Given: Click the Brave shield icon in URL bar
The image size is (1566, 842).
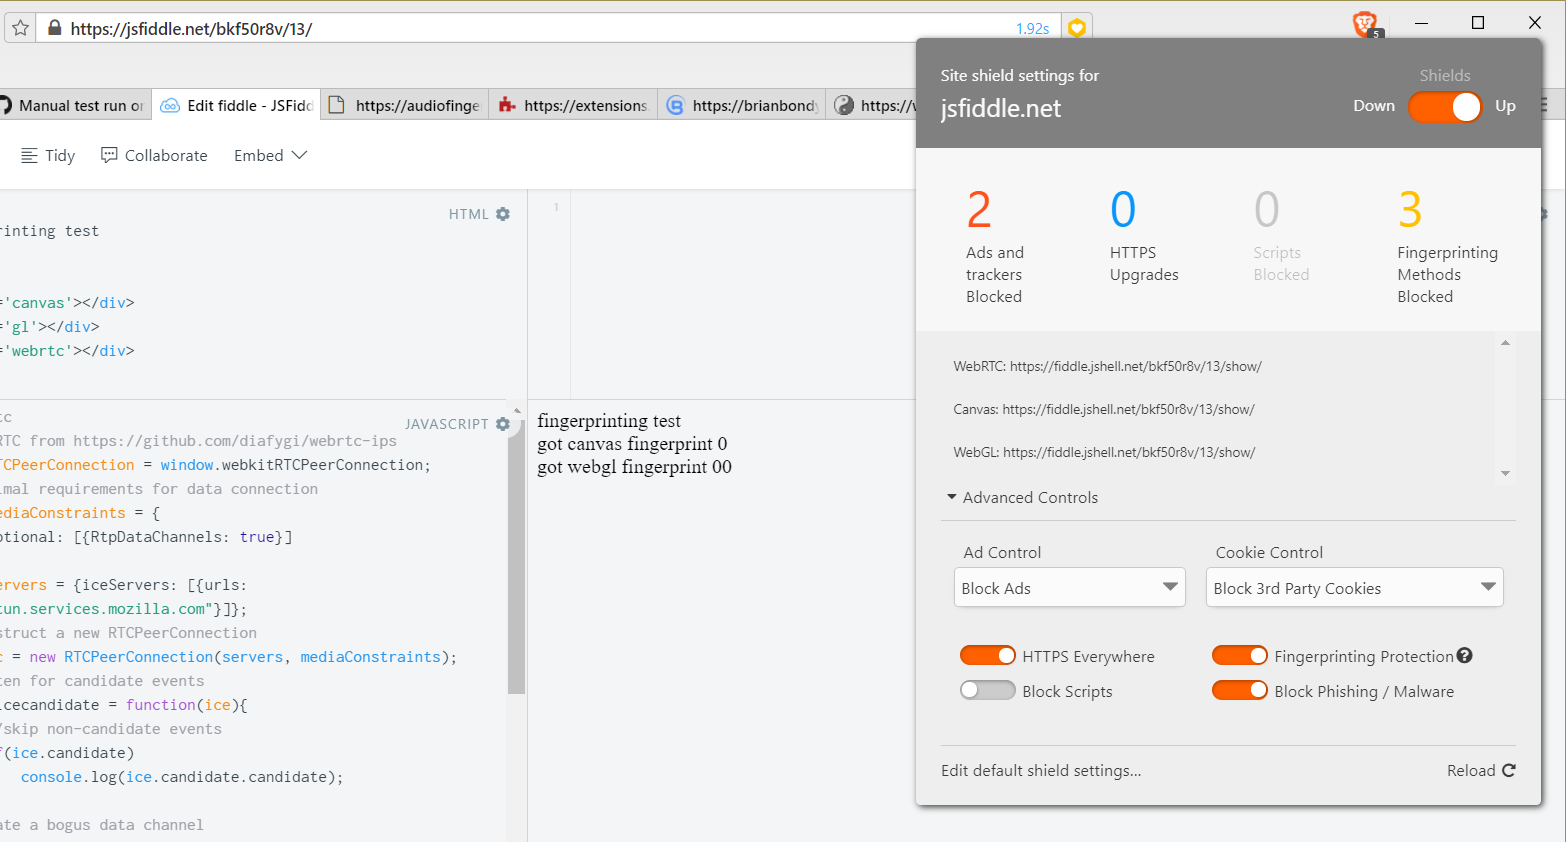Looking at the screenshot, I should pos(1077,28).
